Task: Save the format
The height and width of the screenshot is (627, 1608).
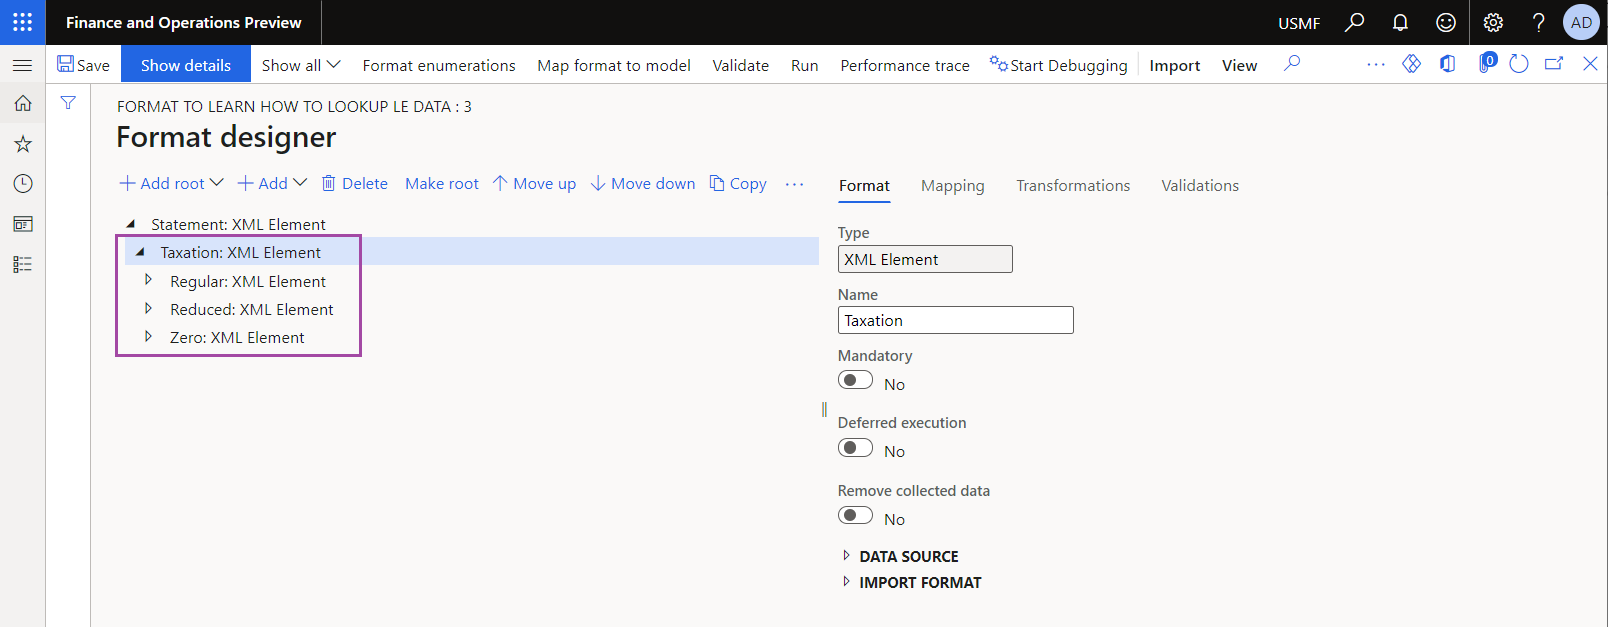Action: coord(83,65)
